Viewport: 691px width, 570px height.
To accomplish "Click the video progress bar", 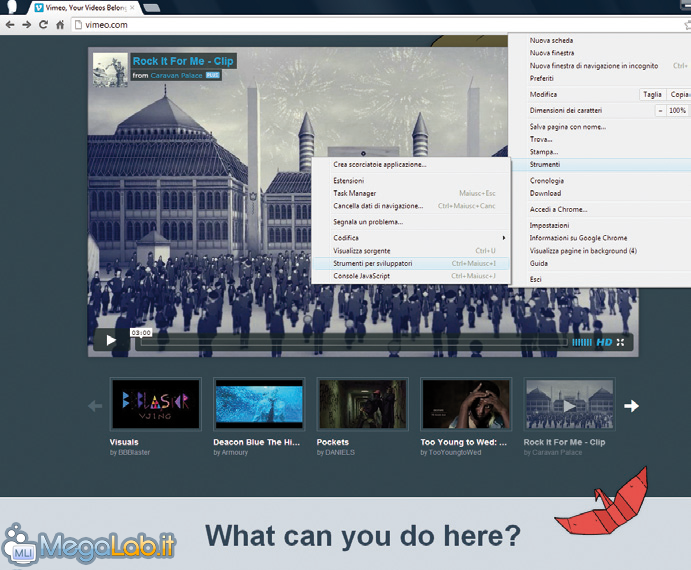I will (x=353, y=342).
